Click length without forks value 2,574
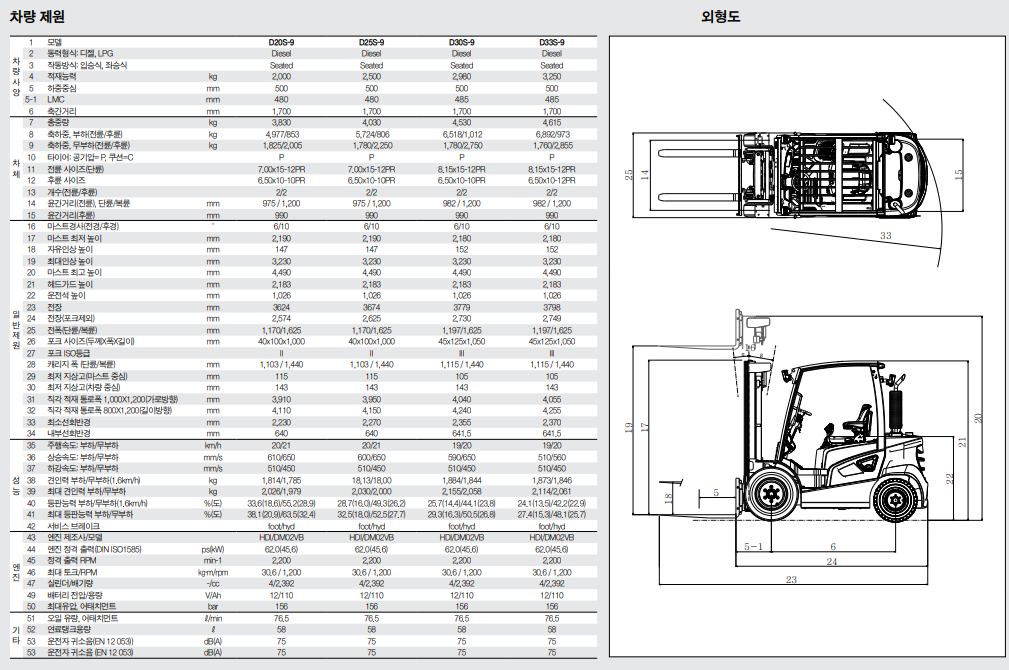This screenshot has width=1009, height=670. (x=281, y=319)
